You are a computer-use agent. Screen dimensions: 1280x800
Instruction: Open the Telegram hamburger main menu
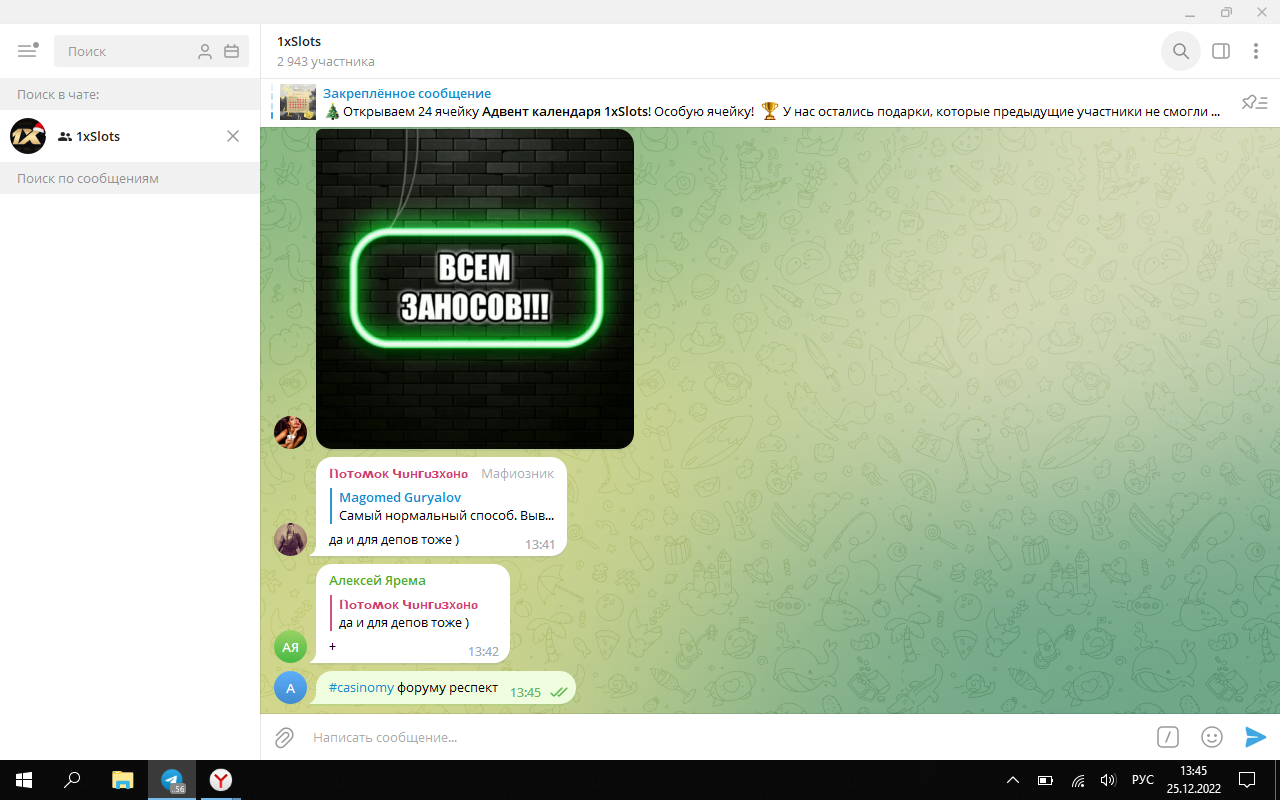pyautogui.click(x=27, y=51)
